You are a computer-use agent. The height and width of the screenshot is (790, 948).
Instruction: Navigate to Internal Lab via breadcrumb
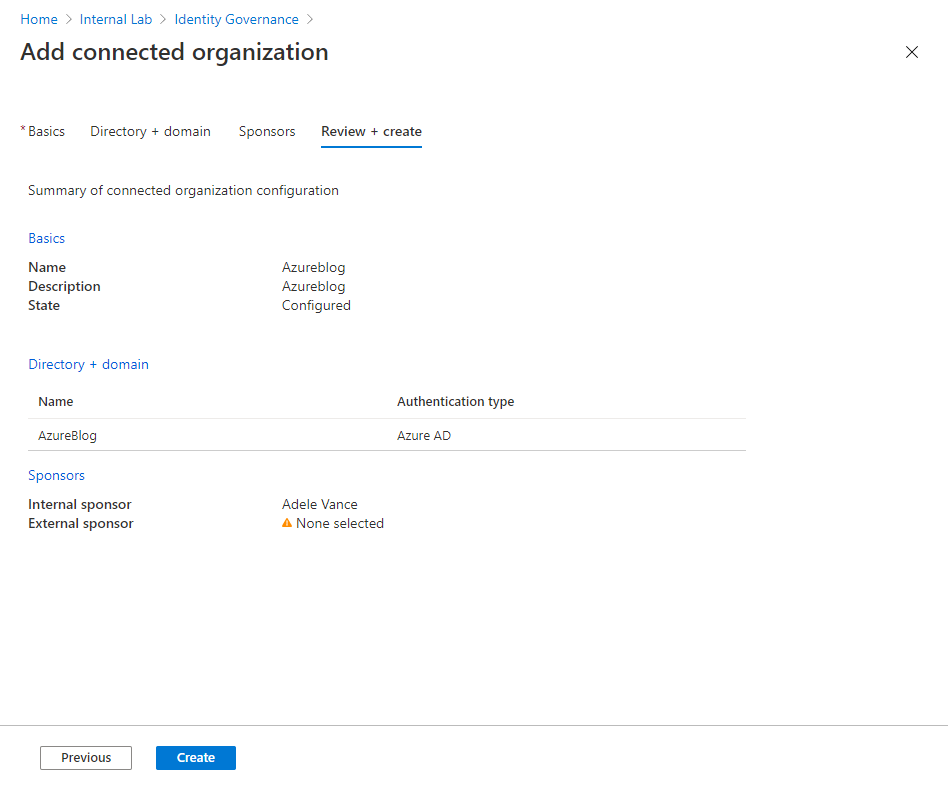[115, 18]
